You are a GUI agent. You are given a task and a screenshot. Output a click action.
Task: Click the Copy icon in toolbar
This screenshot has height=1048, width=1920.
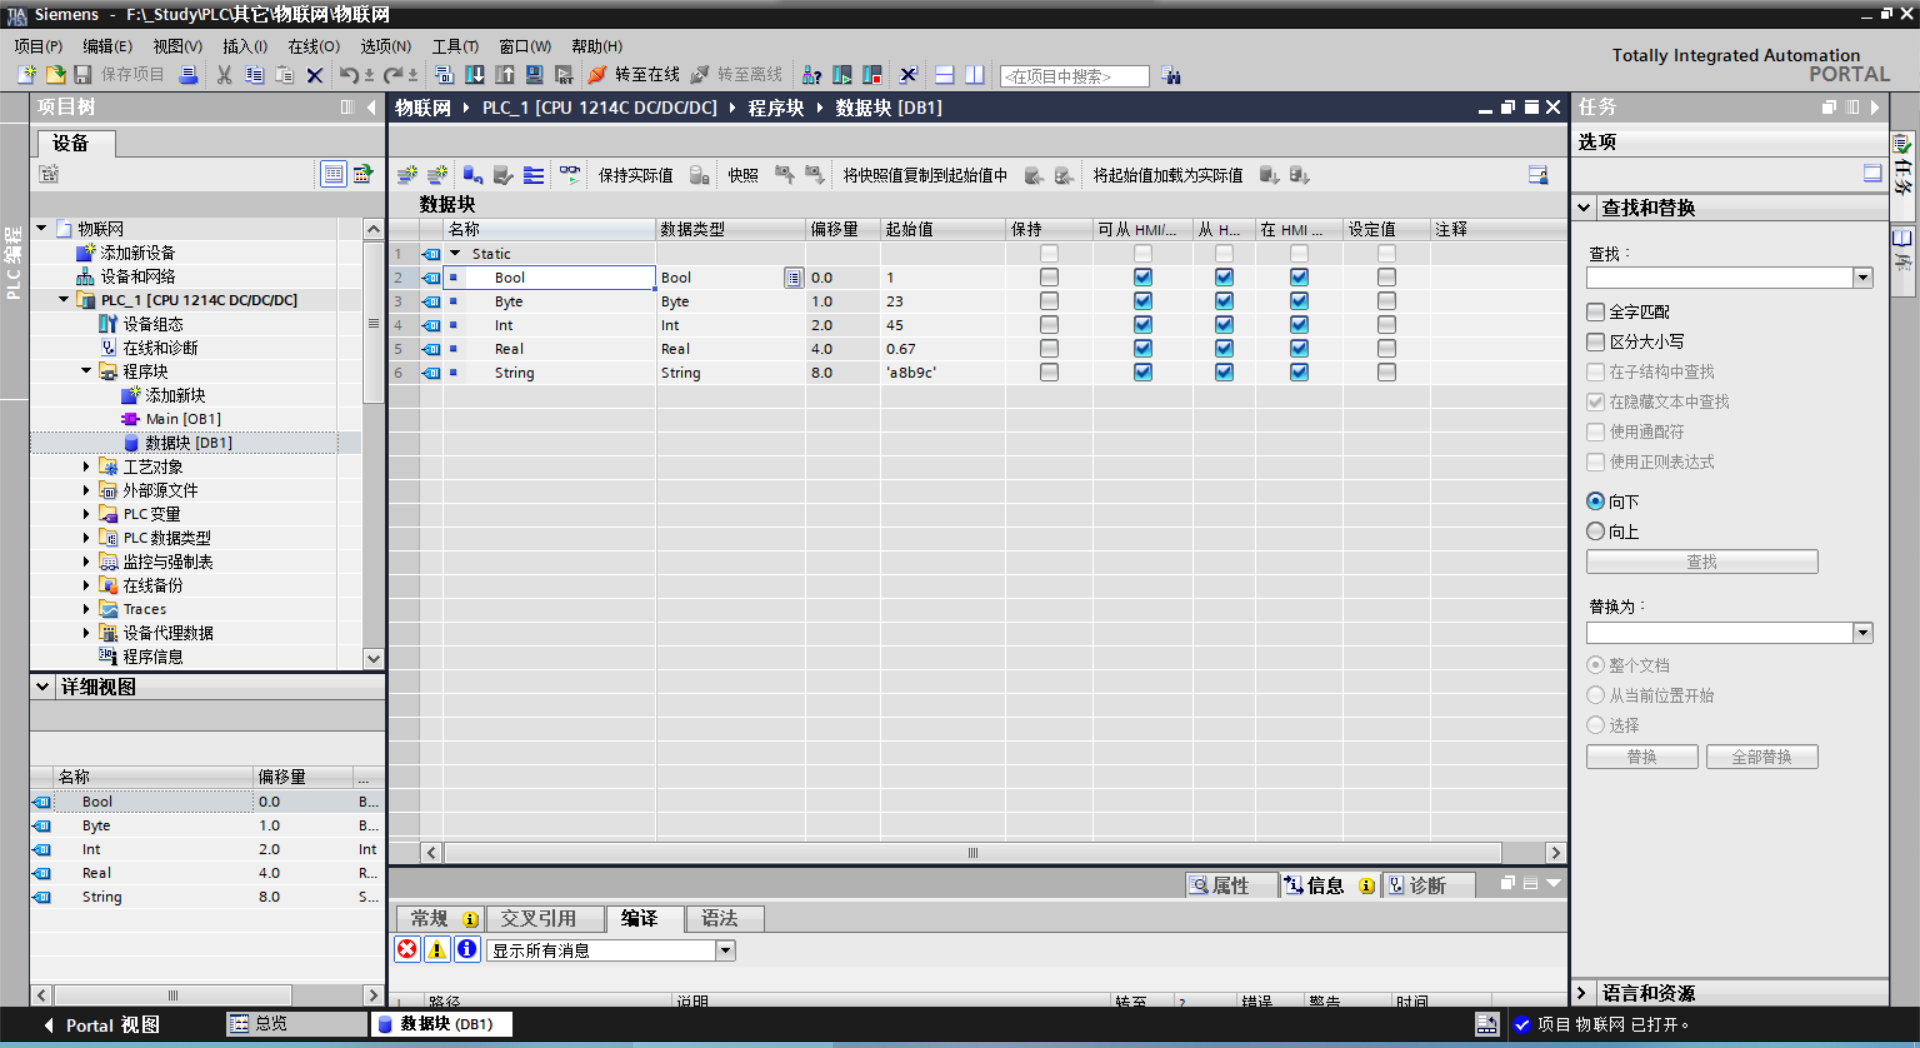(254, 75)
